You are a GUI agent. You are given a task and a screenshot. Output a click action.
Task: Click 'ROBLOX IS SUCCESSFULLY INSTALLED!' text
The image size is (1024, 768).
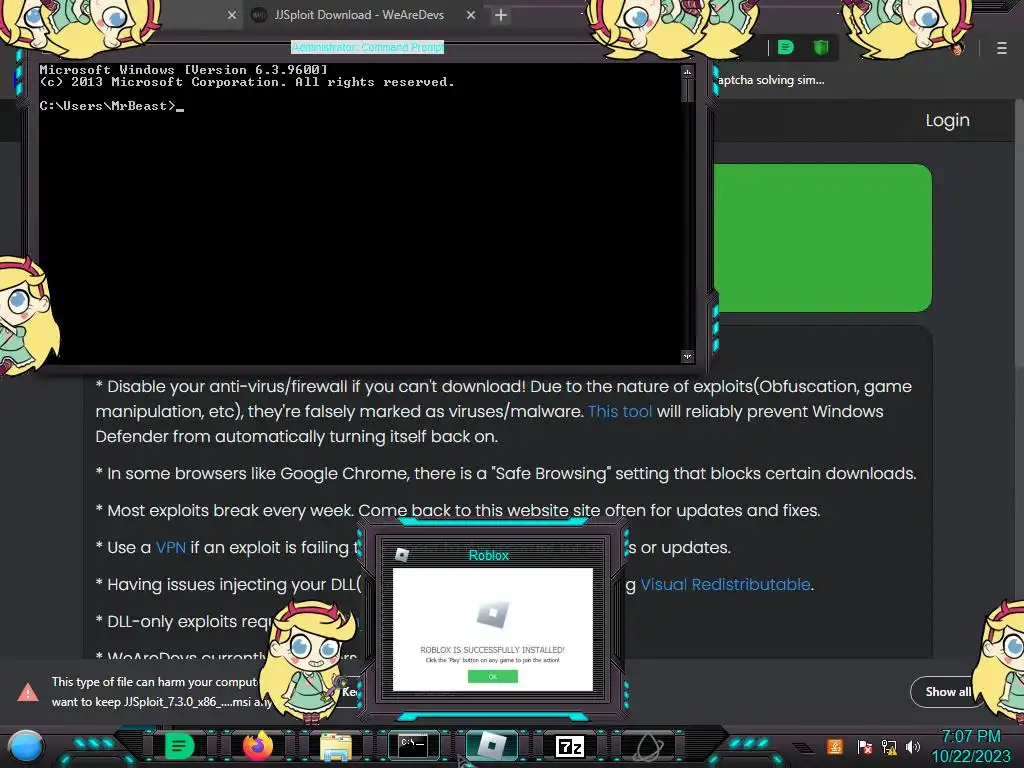pos(492,650)
